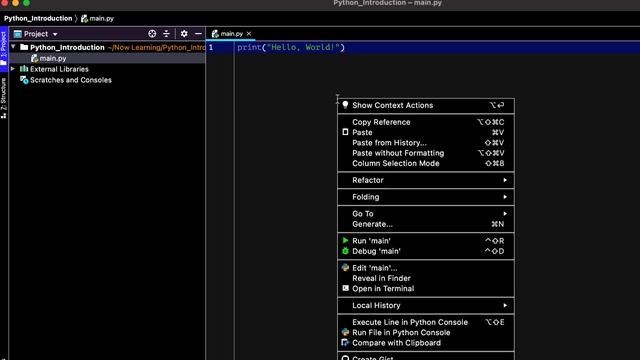This screenshot has height=360, width=640.
Task: Choose Debug 'main' from the menu
Action: (x=426, y=251)
